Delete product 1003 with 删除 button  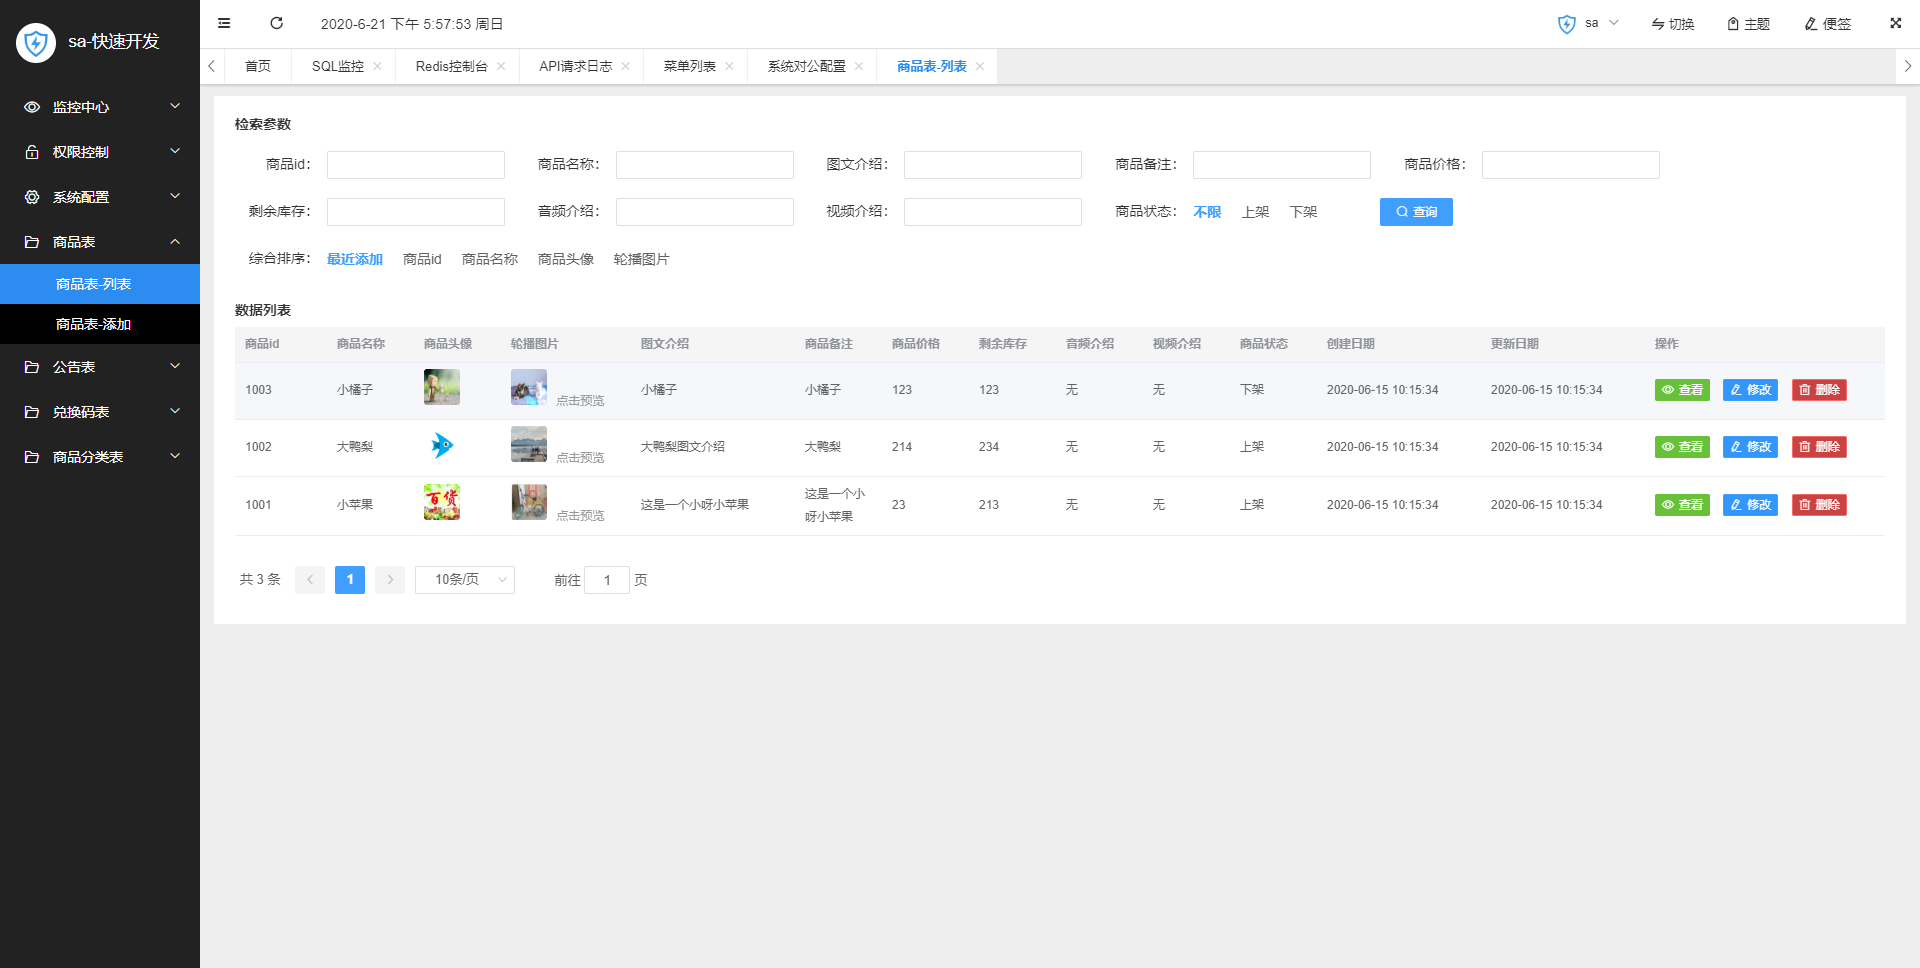[x=1819, y=390]
